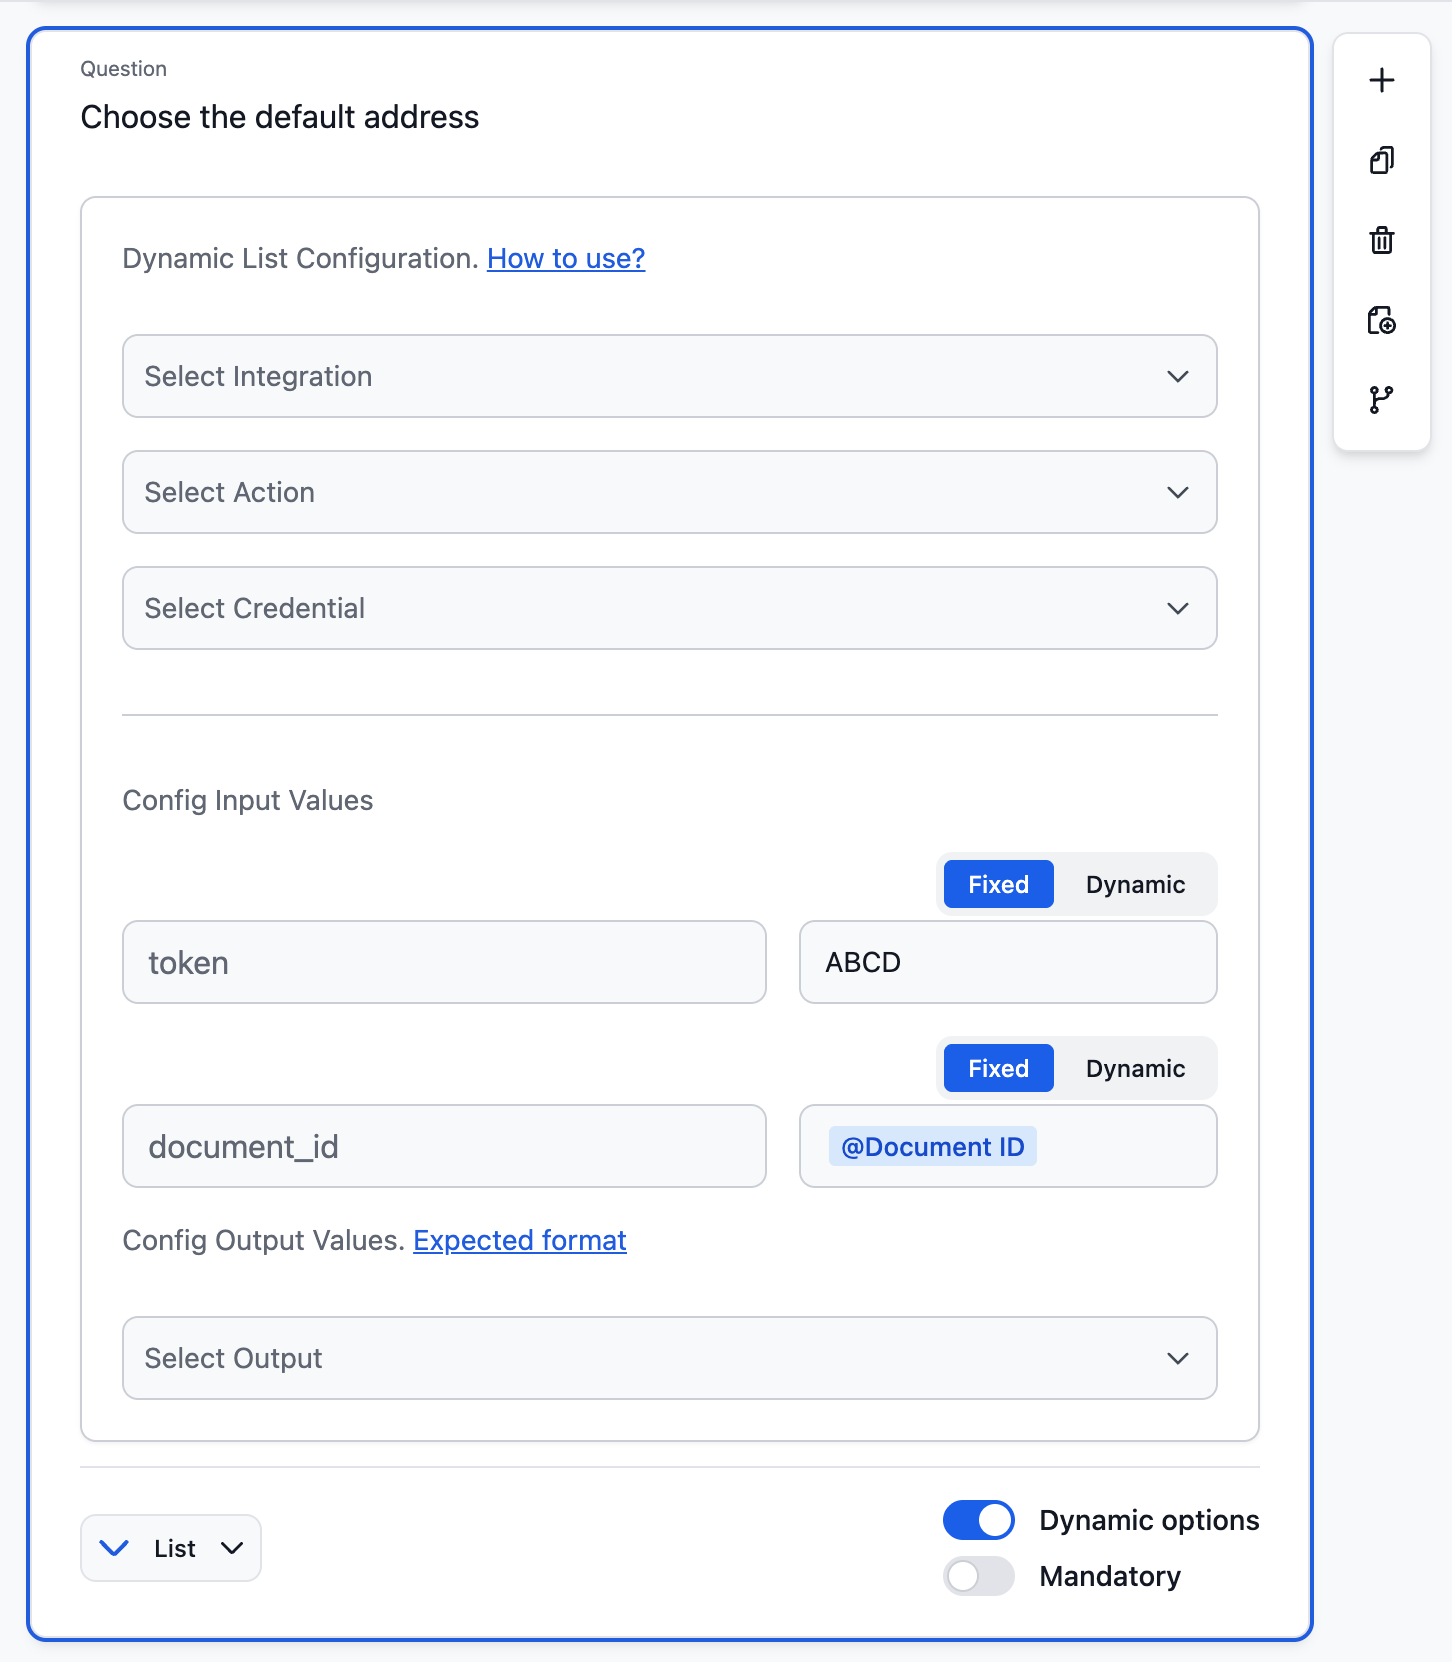This screenshot has width=1452, height=1662.
Task: Collapse the question using the blue chevron
Action: pos(113,1547)
